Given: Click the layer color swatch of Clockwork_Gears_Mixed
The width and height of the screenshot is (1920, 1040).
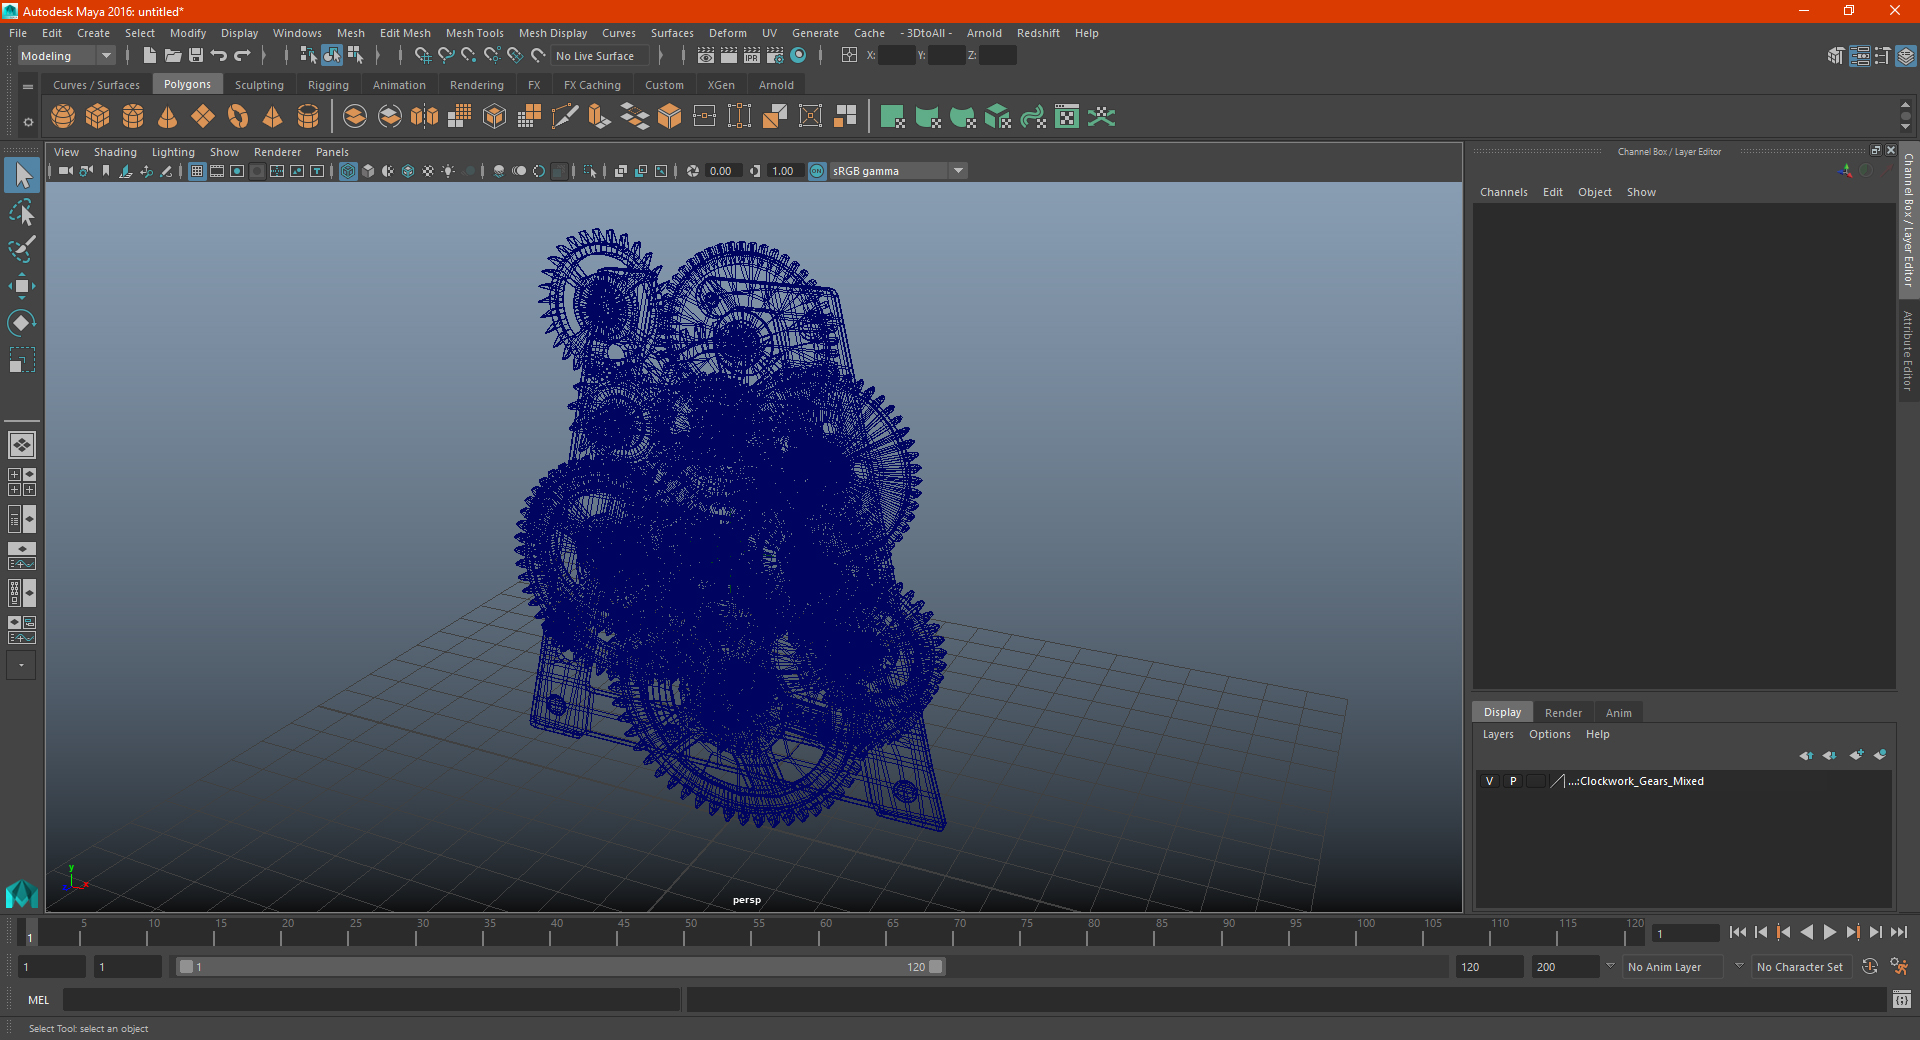Looking at the screenshot, I should pos(1558,781).
